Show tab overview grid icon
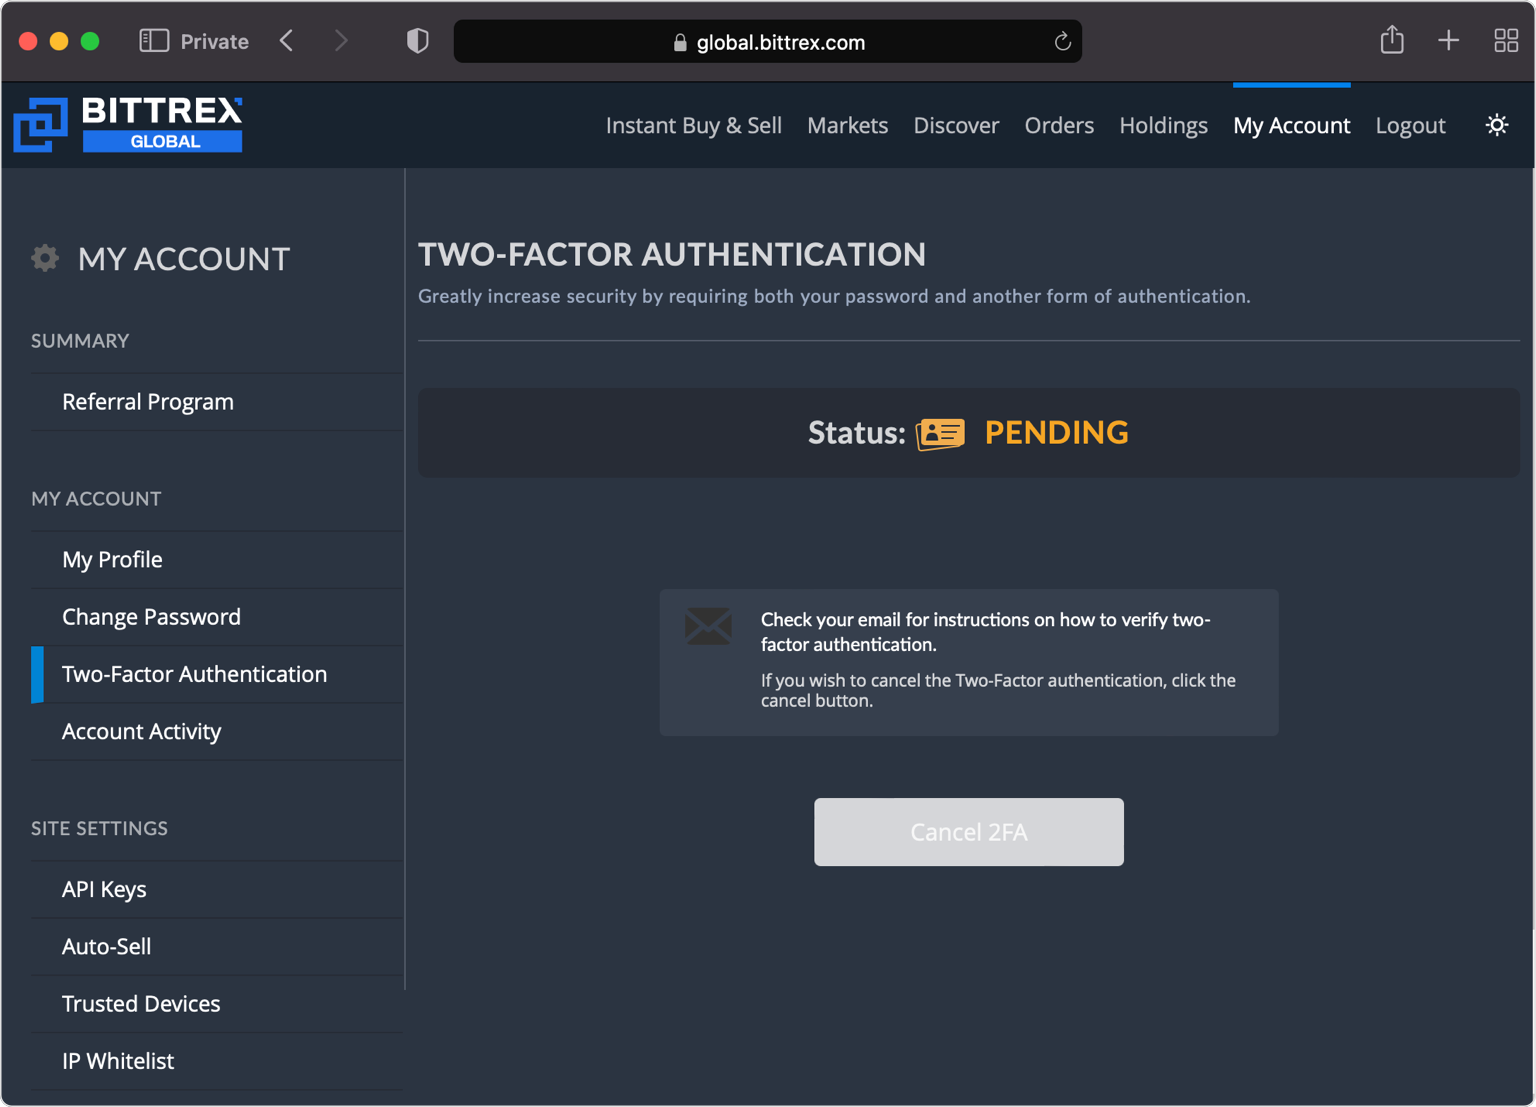The height and width of the screenshot is (1107, 1536). click(x=1506, y=40)
